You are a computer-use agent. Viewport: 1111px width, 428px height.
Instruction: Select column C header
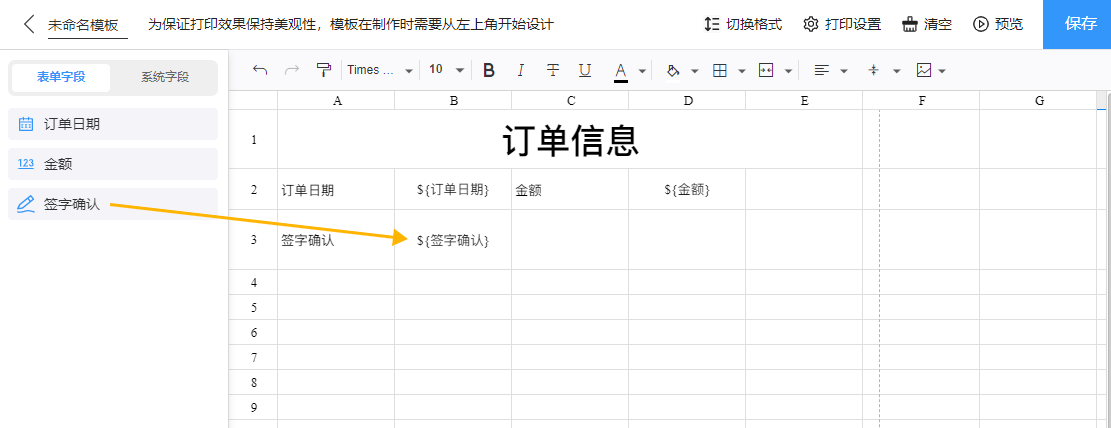pos(570,101)
